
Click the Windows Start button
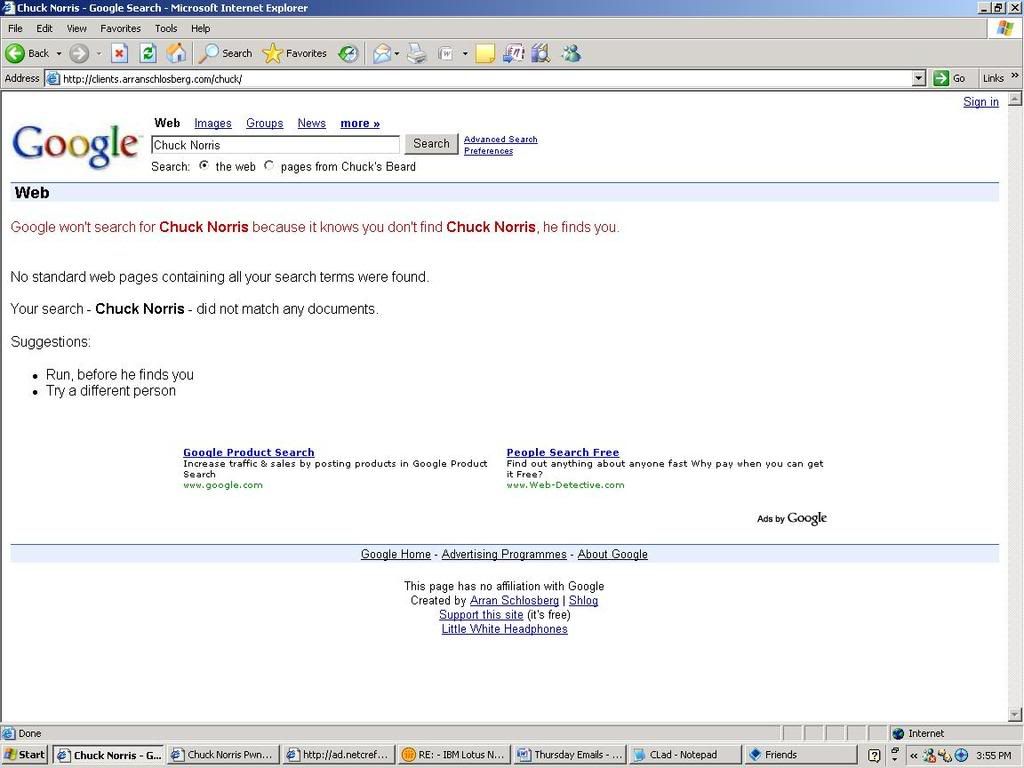[x=25, y=755]
